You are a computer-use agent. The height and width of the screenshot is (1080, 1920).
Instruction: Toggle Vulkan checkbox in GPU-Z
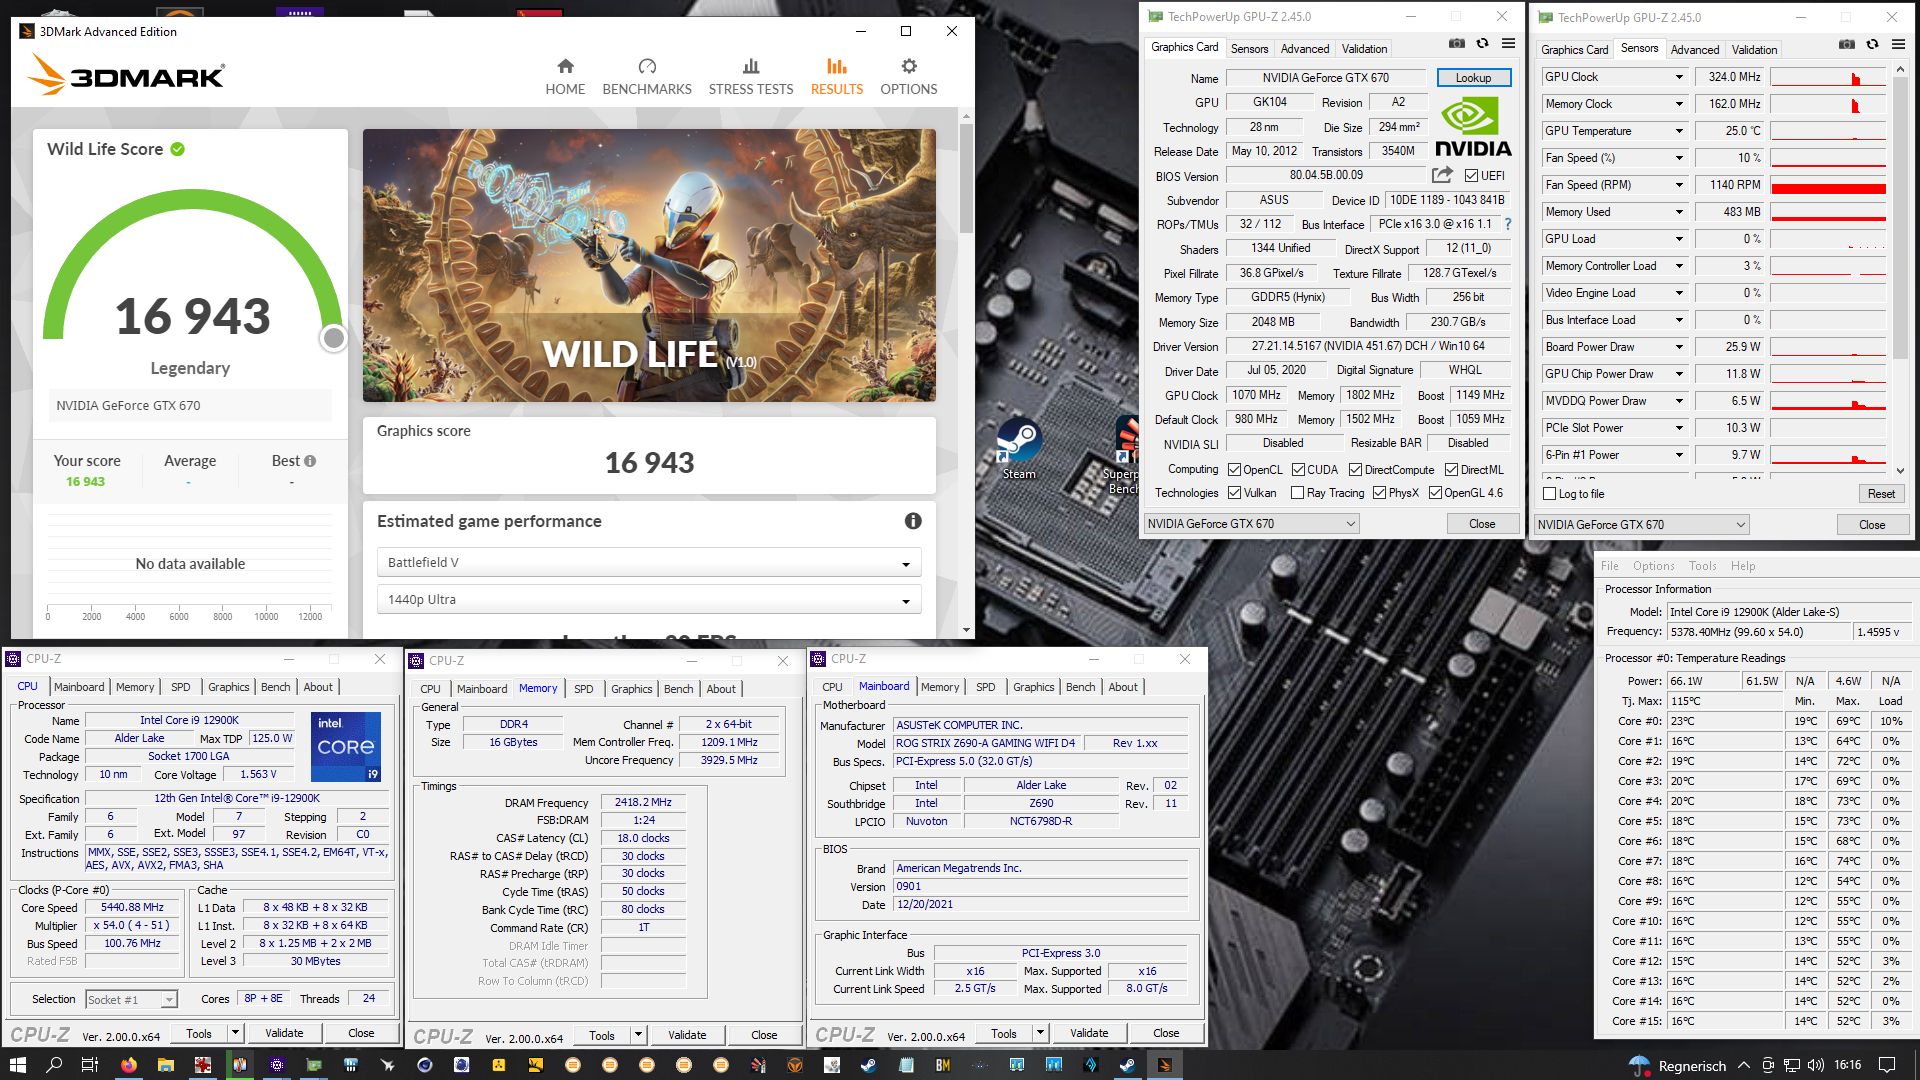tap(1235, 493)
